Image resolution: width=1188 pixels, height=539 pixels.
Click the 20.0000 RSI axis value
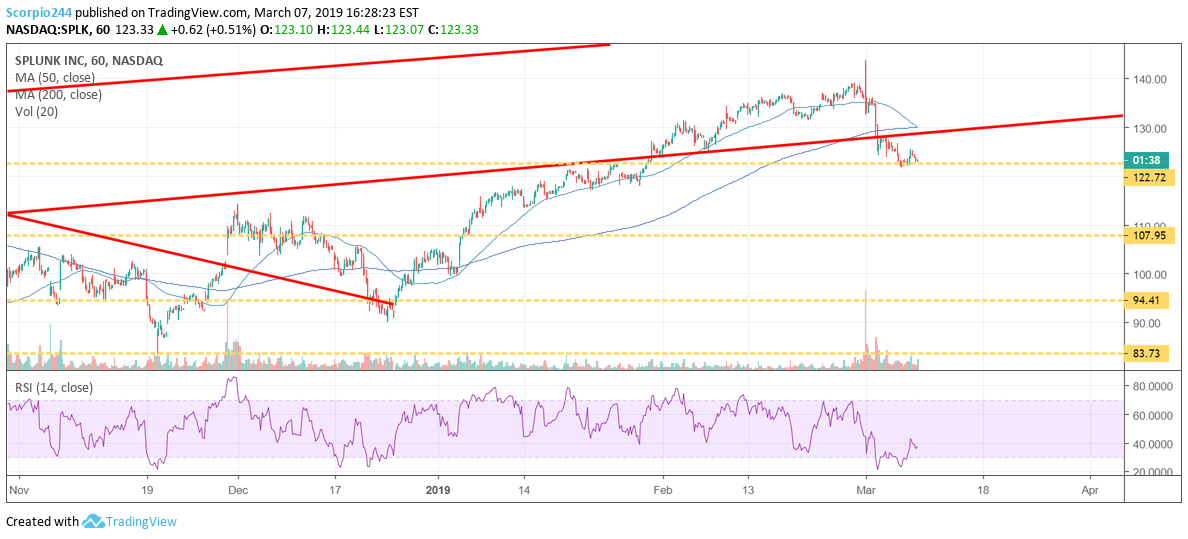(1153, 472)
